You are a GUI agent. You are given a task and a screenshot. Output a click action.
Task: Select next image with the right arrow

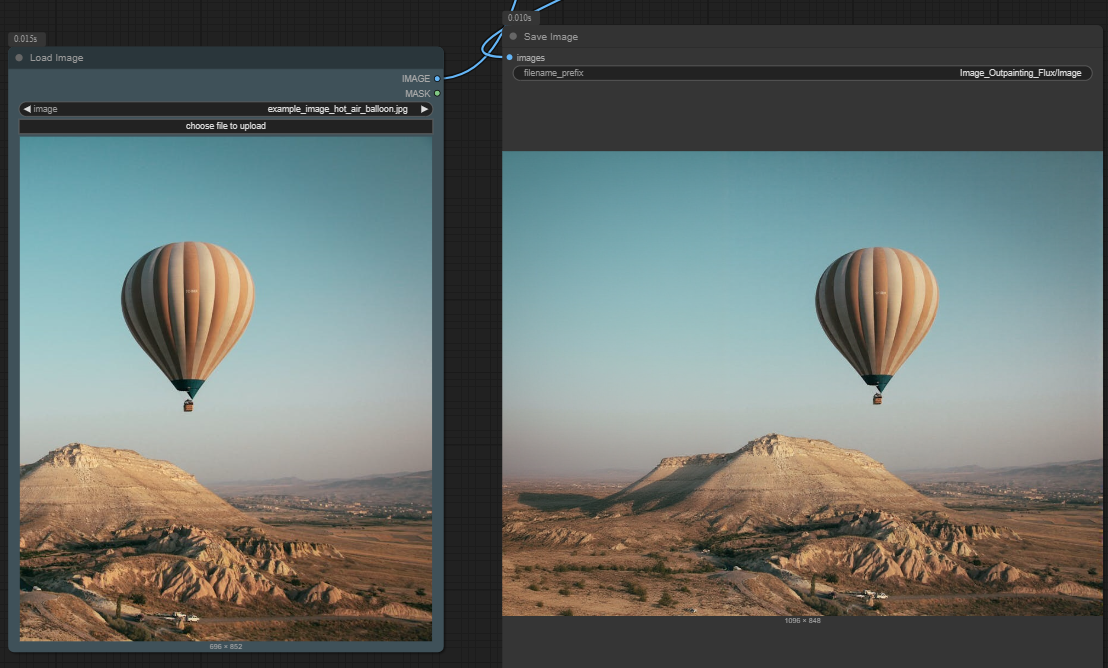point(425,109)
